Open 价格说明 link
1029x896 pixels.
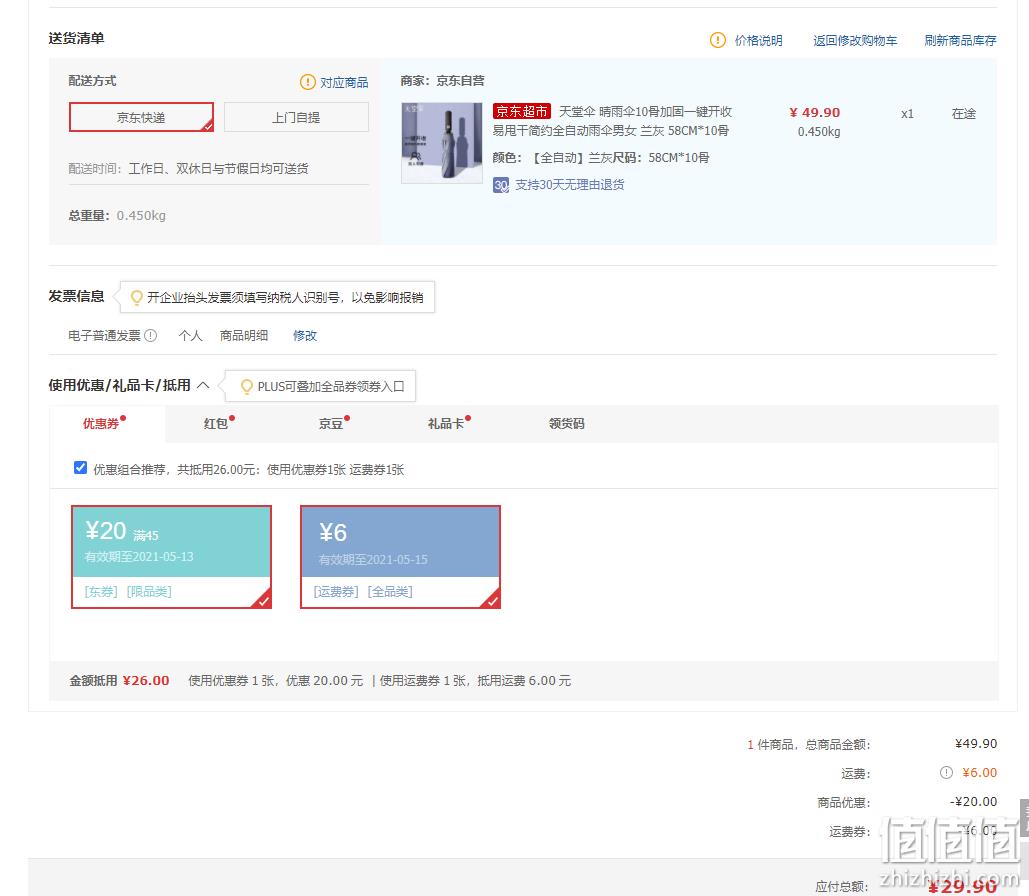coord(758,41)
